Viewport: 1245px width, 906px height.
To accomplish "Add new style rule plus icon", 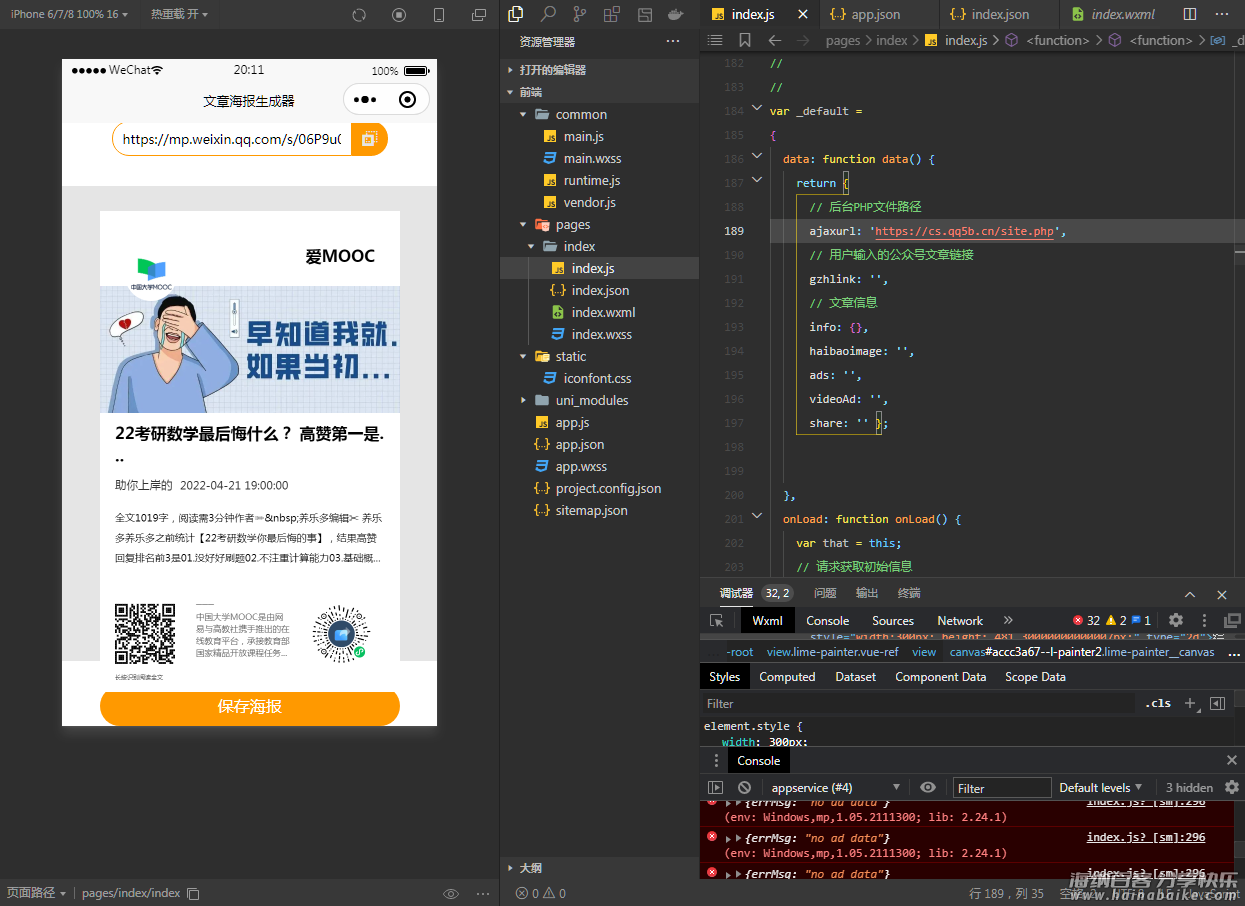I will (x=1191, y=704).
